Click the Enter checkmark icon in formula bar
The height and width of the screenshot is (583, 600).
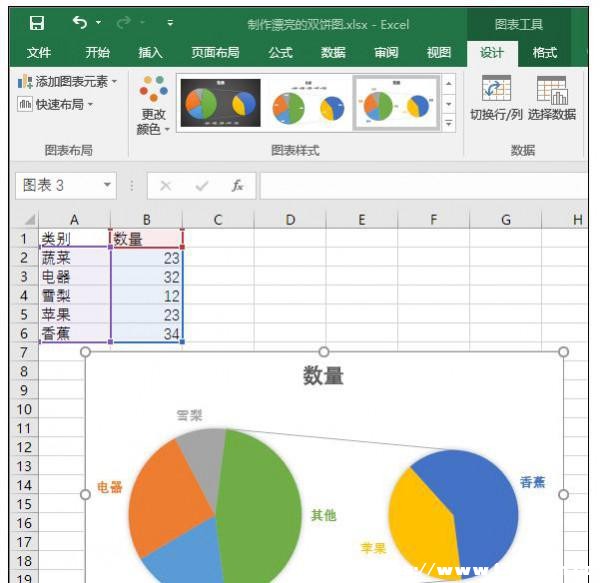(202, 186)
